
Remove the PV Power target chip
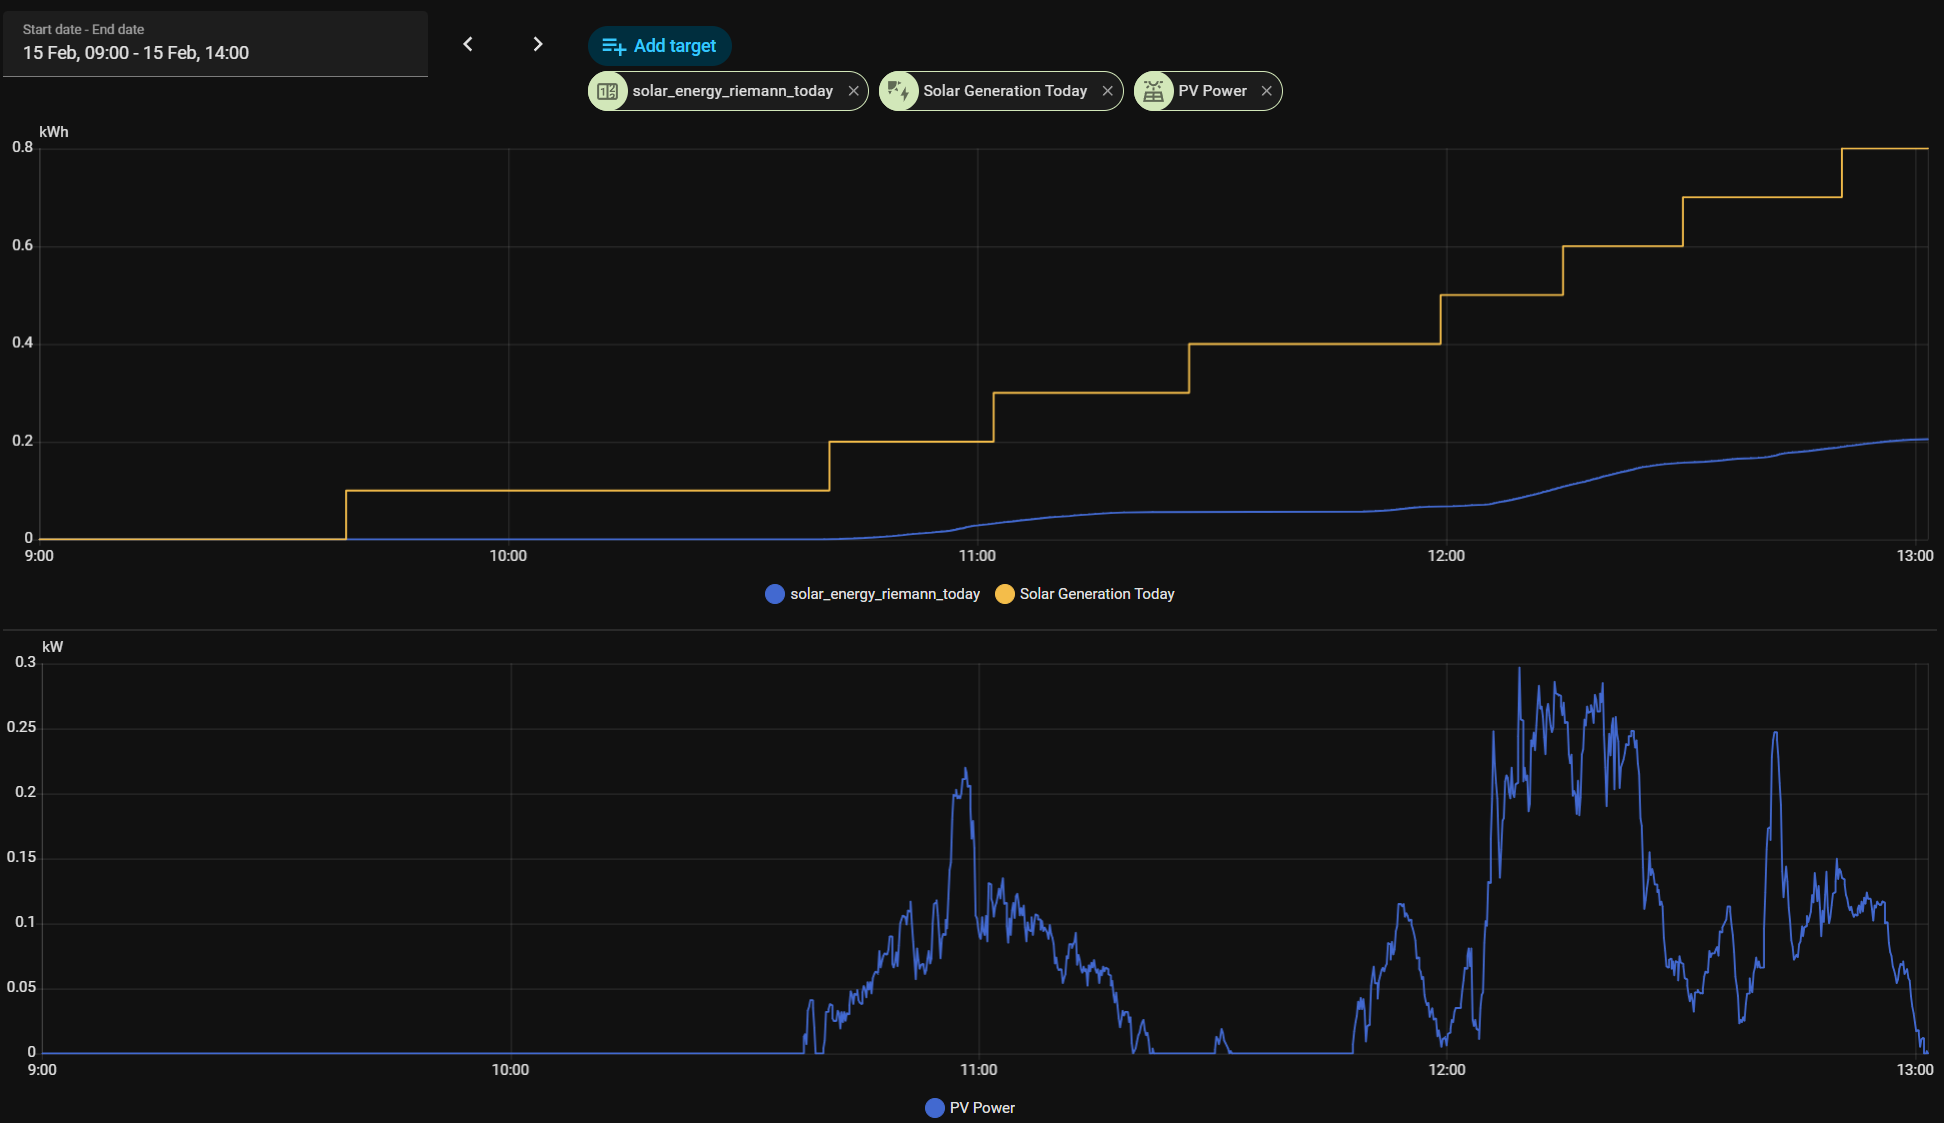coord(1266,91)
